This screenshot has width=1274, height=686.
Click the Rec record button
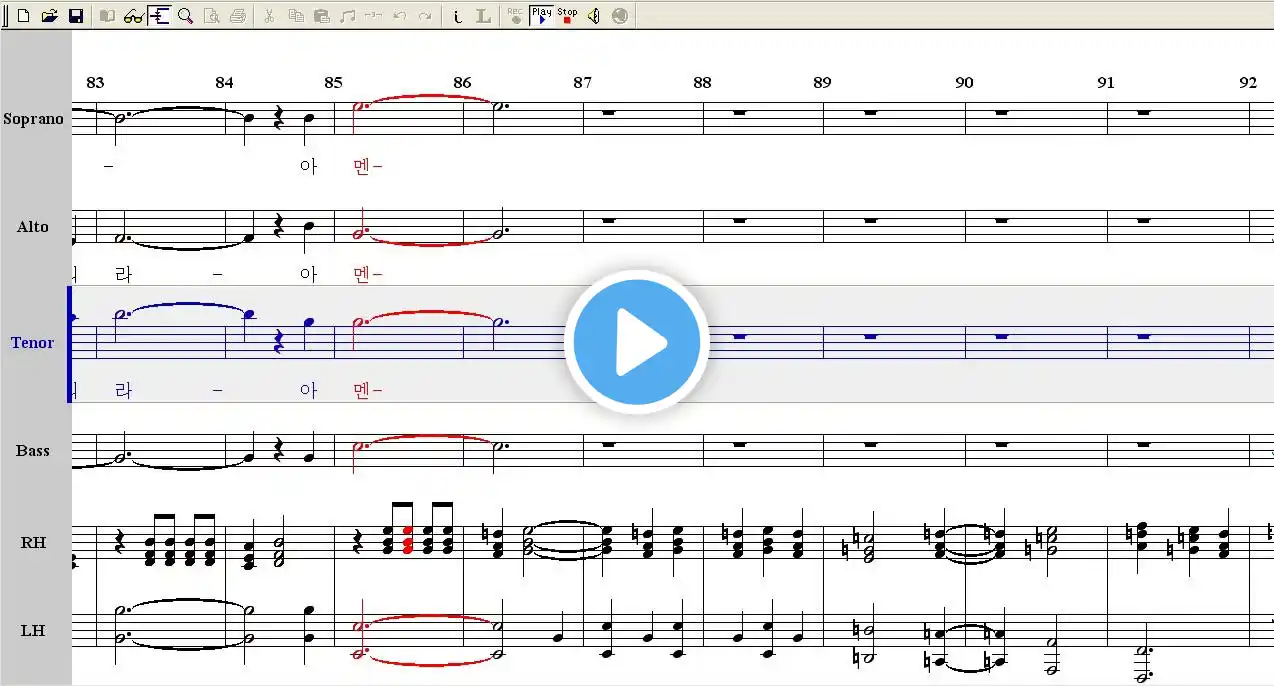tap(515, 16)
